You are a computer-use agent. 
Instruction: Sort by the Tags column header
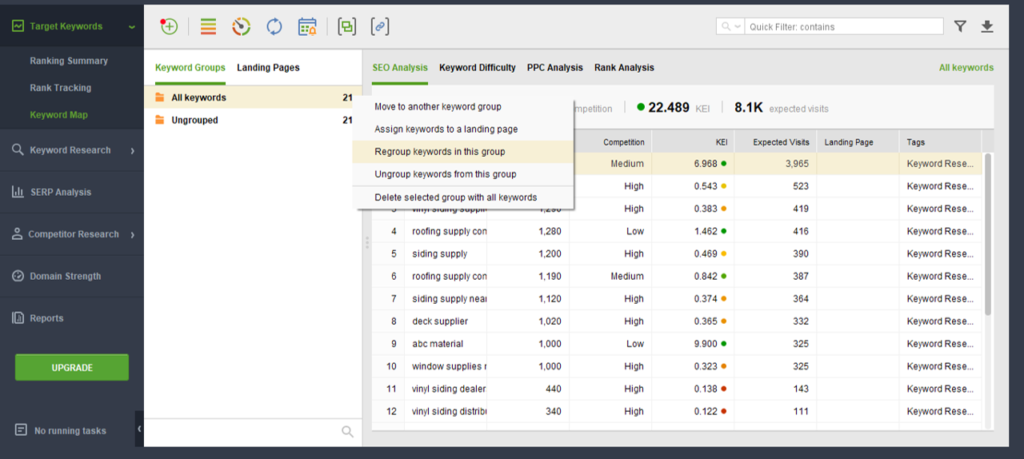click(940, 142)
